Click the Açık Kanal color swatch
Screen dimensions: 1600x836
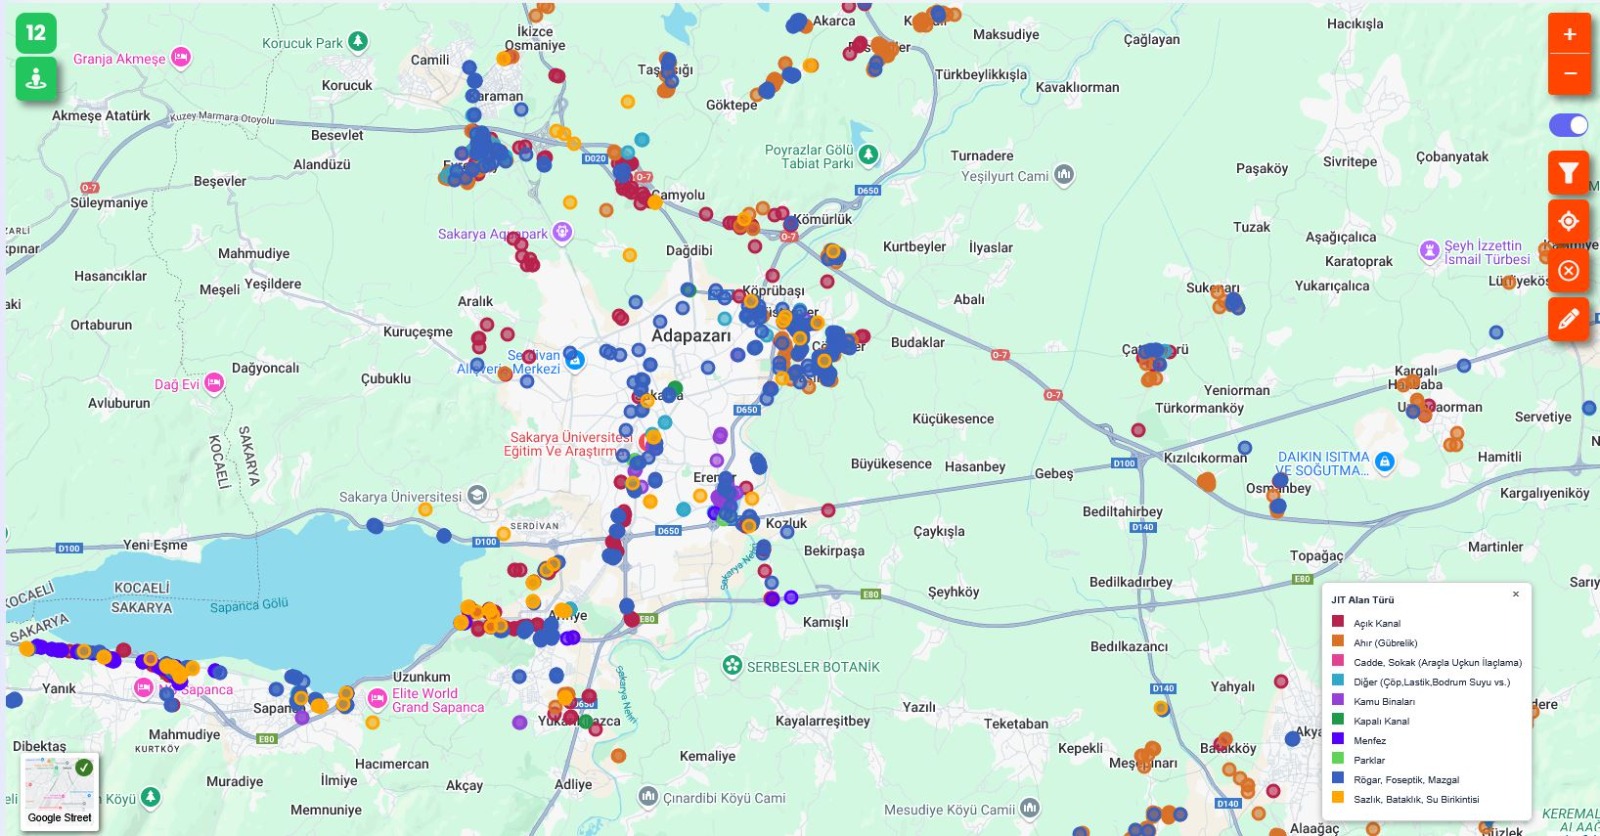coord(1338,622)
